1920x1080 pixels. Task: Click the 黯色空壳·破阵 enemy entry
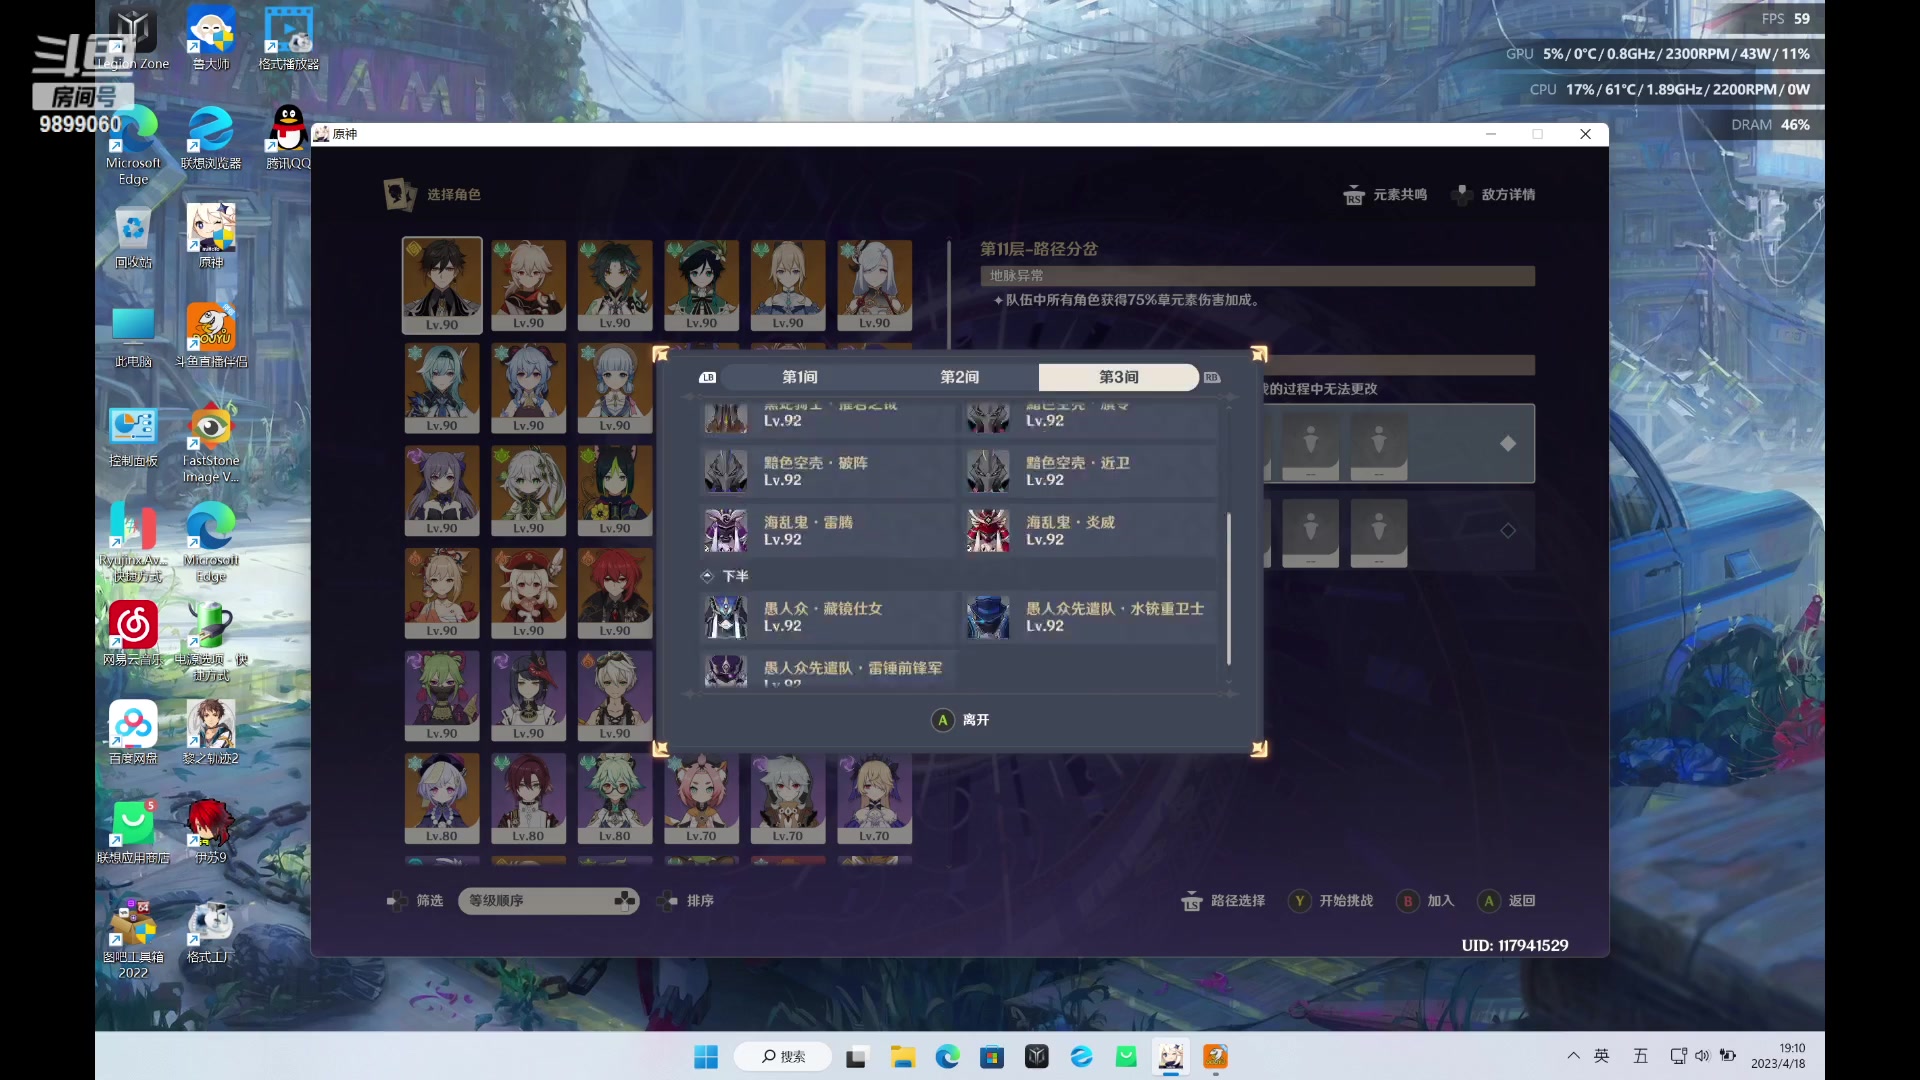point(828,471)
